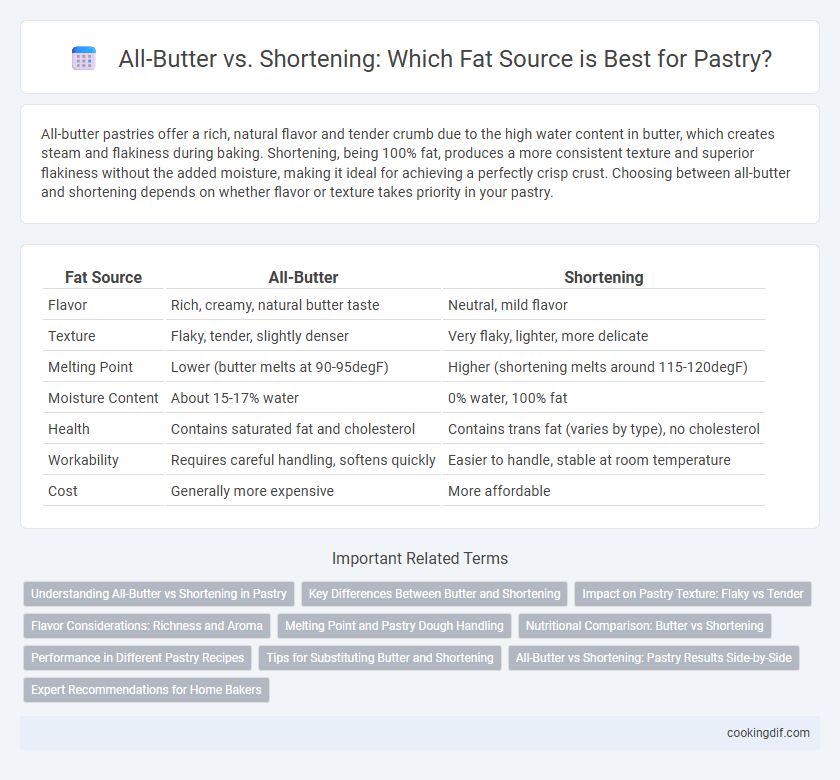Click the Shortening column header

click(604, 278)
